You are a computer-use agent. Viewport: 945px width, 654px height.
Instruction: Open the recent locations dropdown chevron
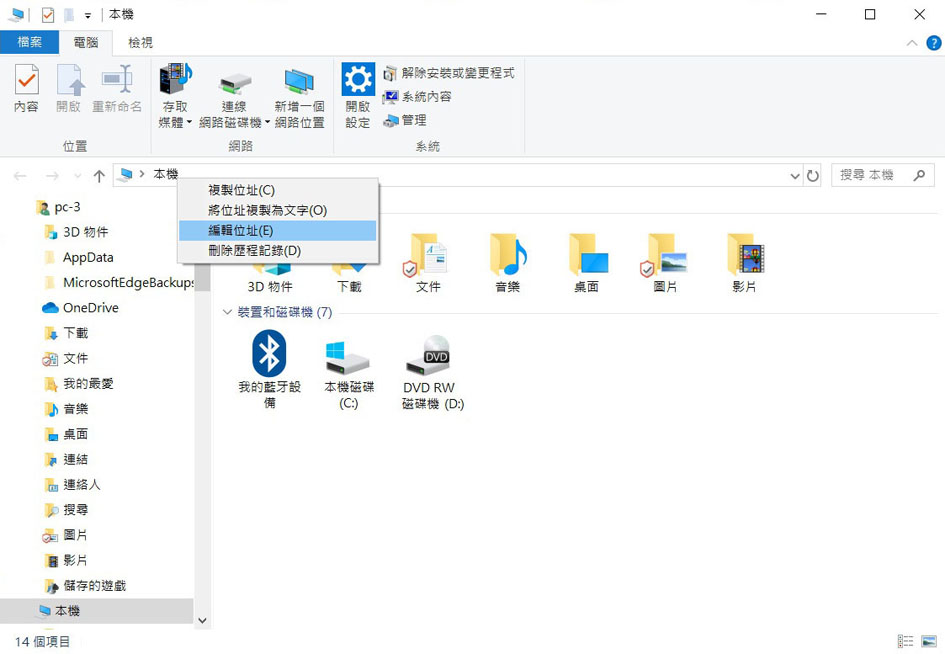(78, 176)
